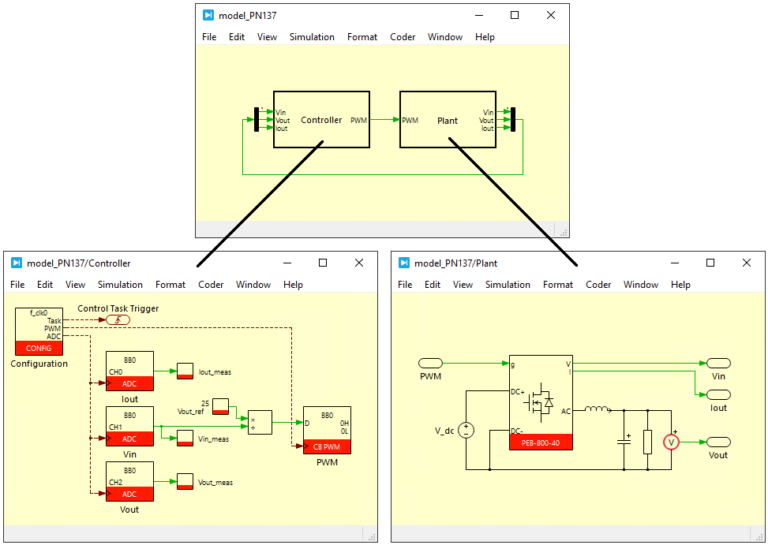Open Format menu in model_PN137 window
The image size is (768, 545).
coord(362,37)
